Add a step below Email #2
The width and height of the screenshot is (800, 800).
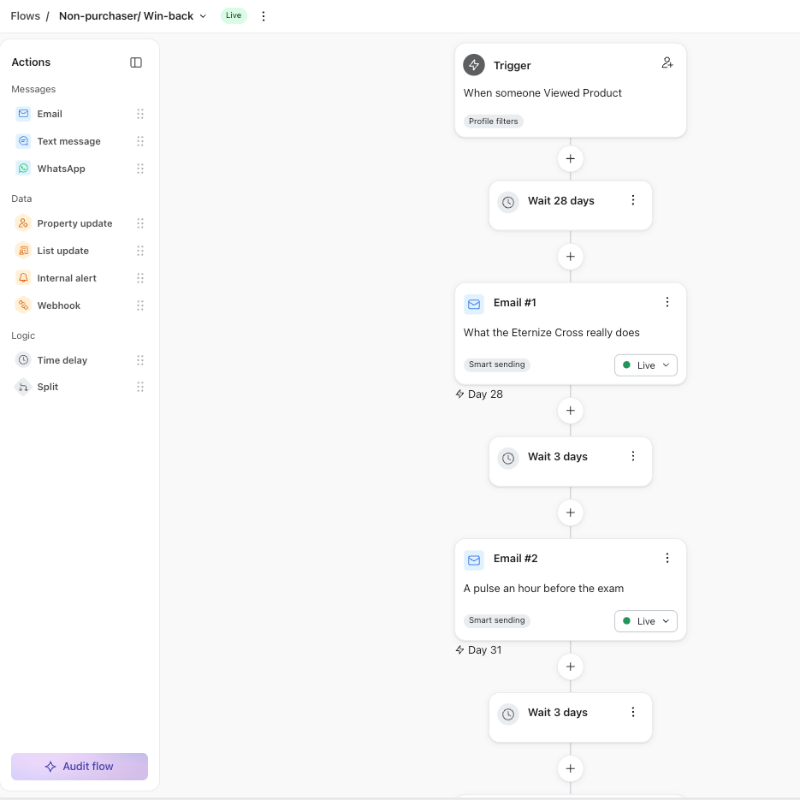(570, 667)
